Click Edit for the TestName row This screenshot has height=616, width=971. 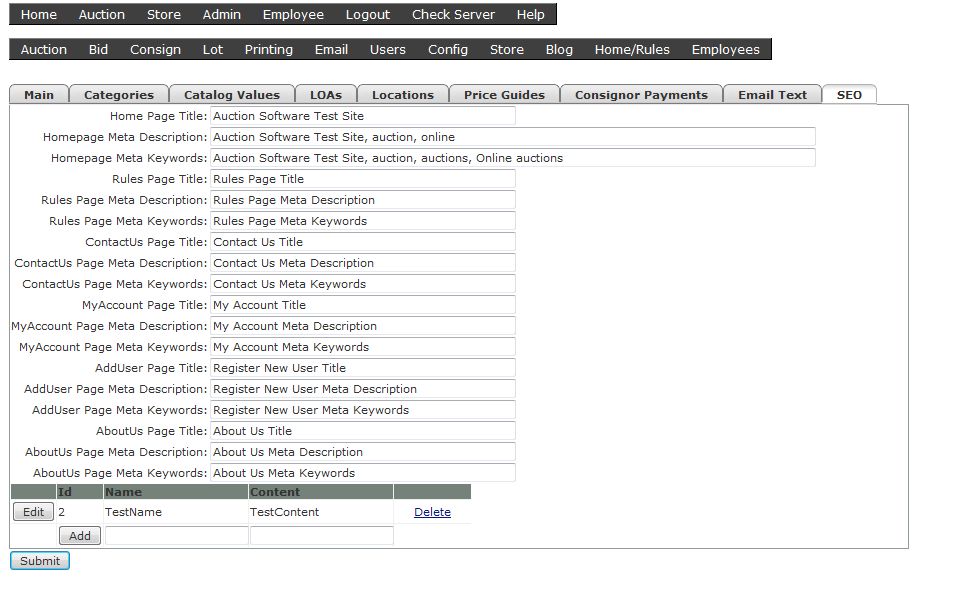coord(33,512)
